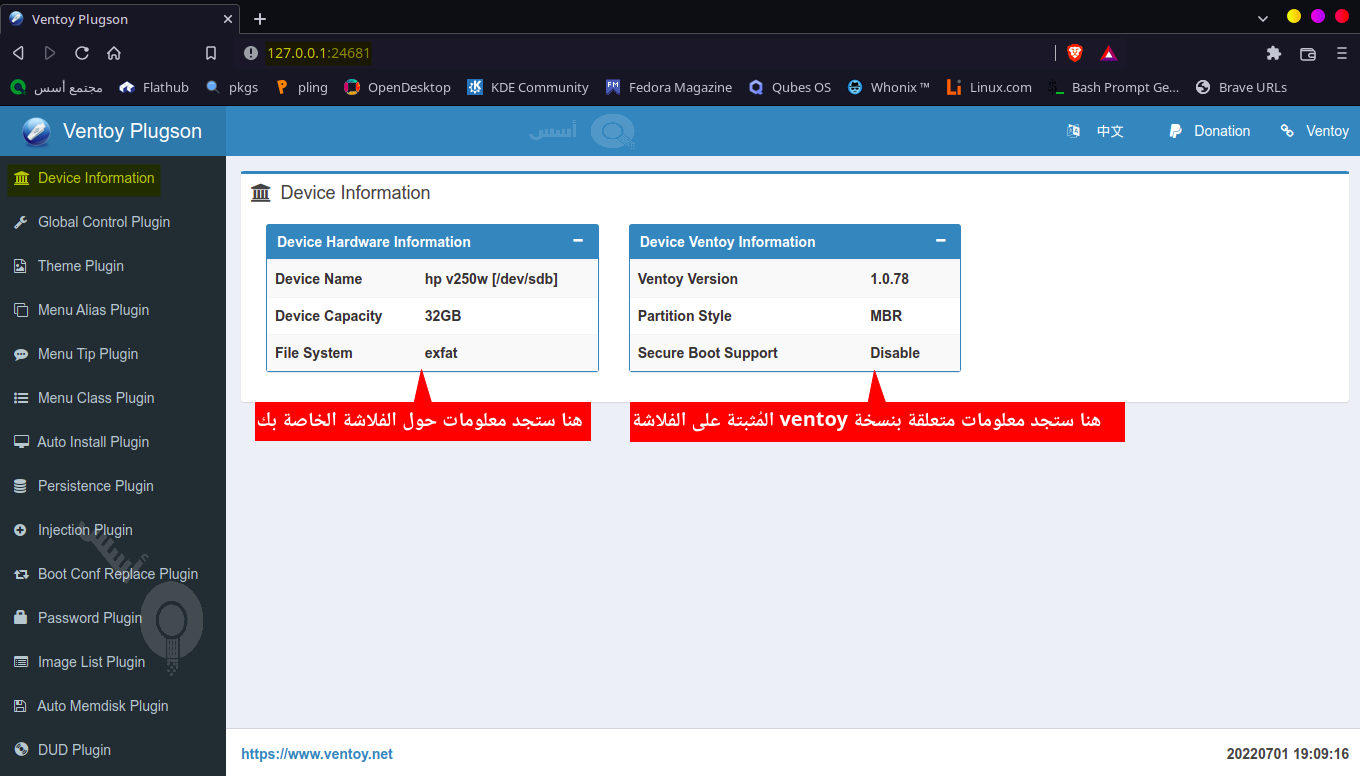Open Global Control Plugin from the sidebar
The height and width of the screenshot is (776, 1360).
pos(103,222)
